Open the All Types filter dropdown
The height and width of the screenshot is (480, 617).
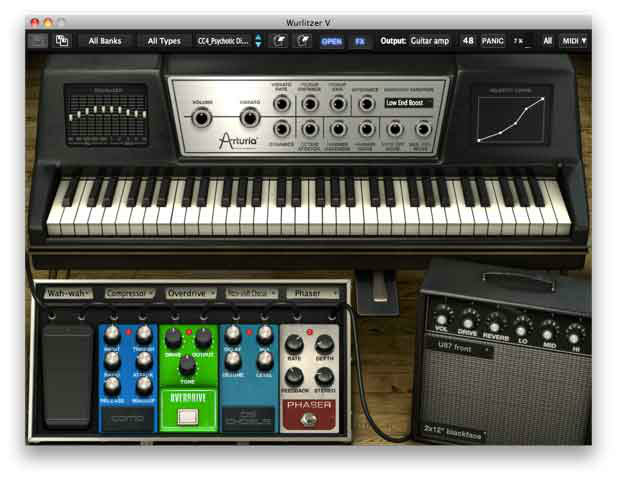164,41
